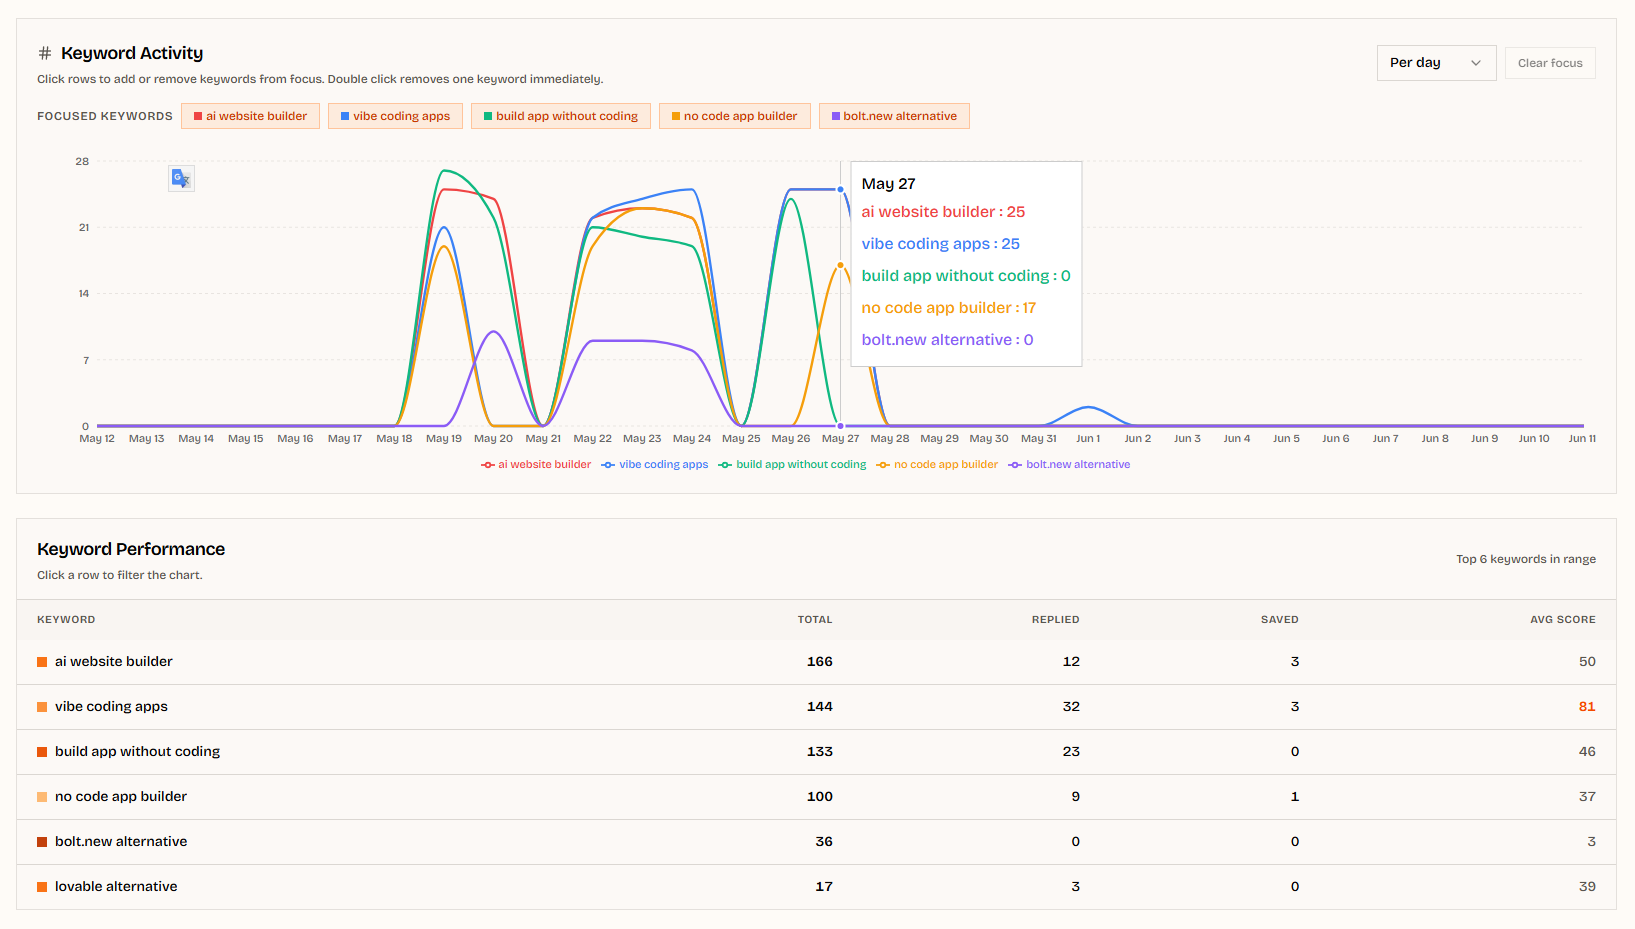Toggle ai website builder series in the chart legend
Screen dimensions: 1635x929
pos(536,465)
